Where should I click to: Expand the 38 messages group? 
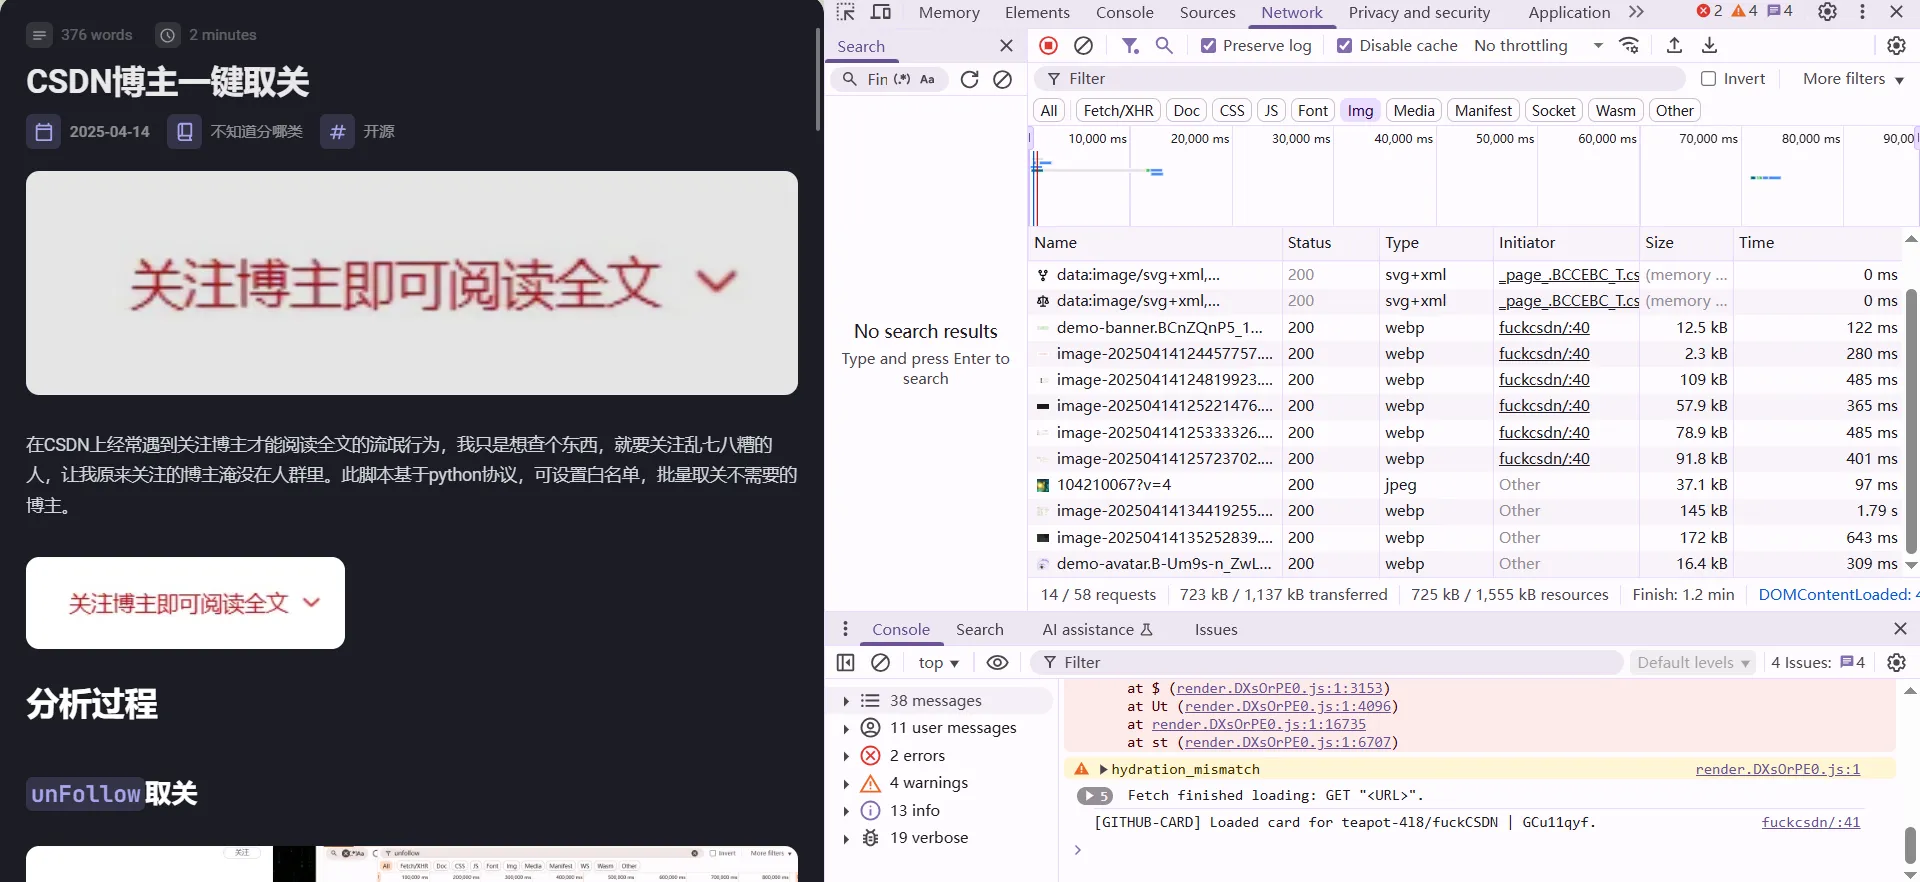coord(846,701)
